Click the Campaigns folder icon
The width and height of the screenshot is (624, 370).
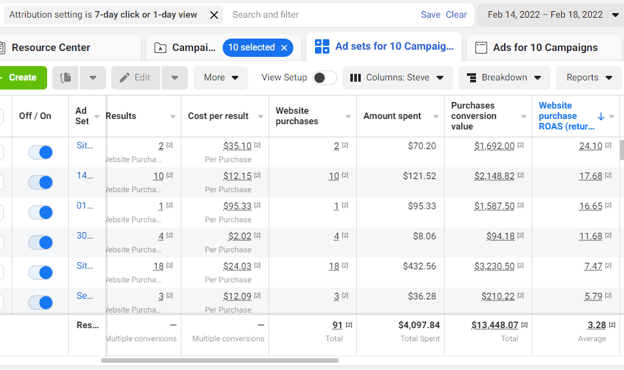[160, 48]
